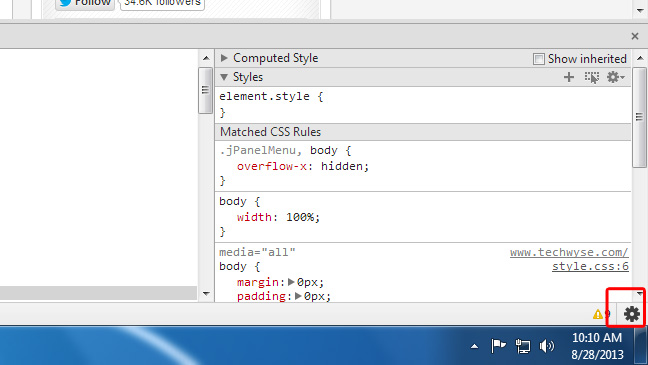Click the Elements tree vertical scrollbar thumb
Viewport: 648px width, 365px height.
[x=205, y=90]
